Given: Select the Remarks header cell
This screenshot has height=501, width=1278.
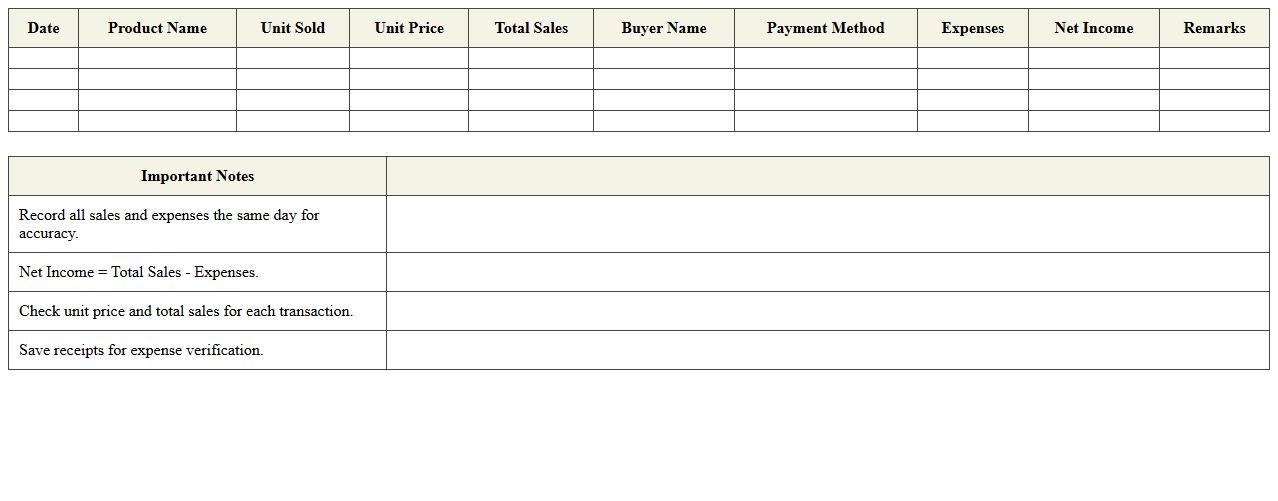Looking at the screenshot, I should click(1214, 28).
